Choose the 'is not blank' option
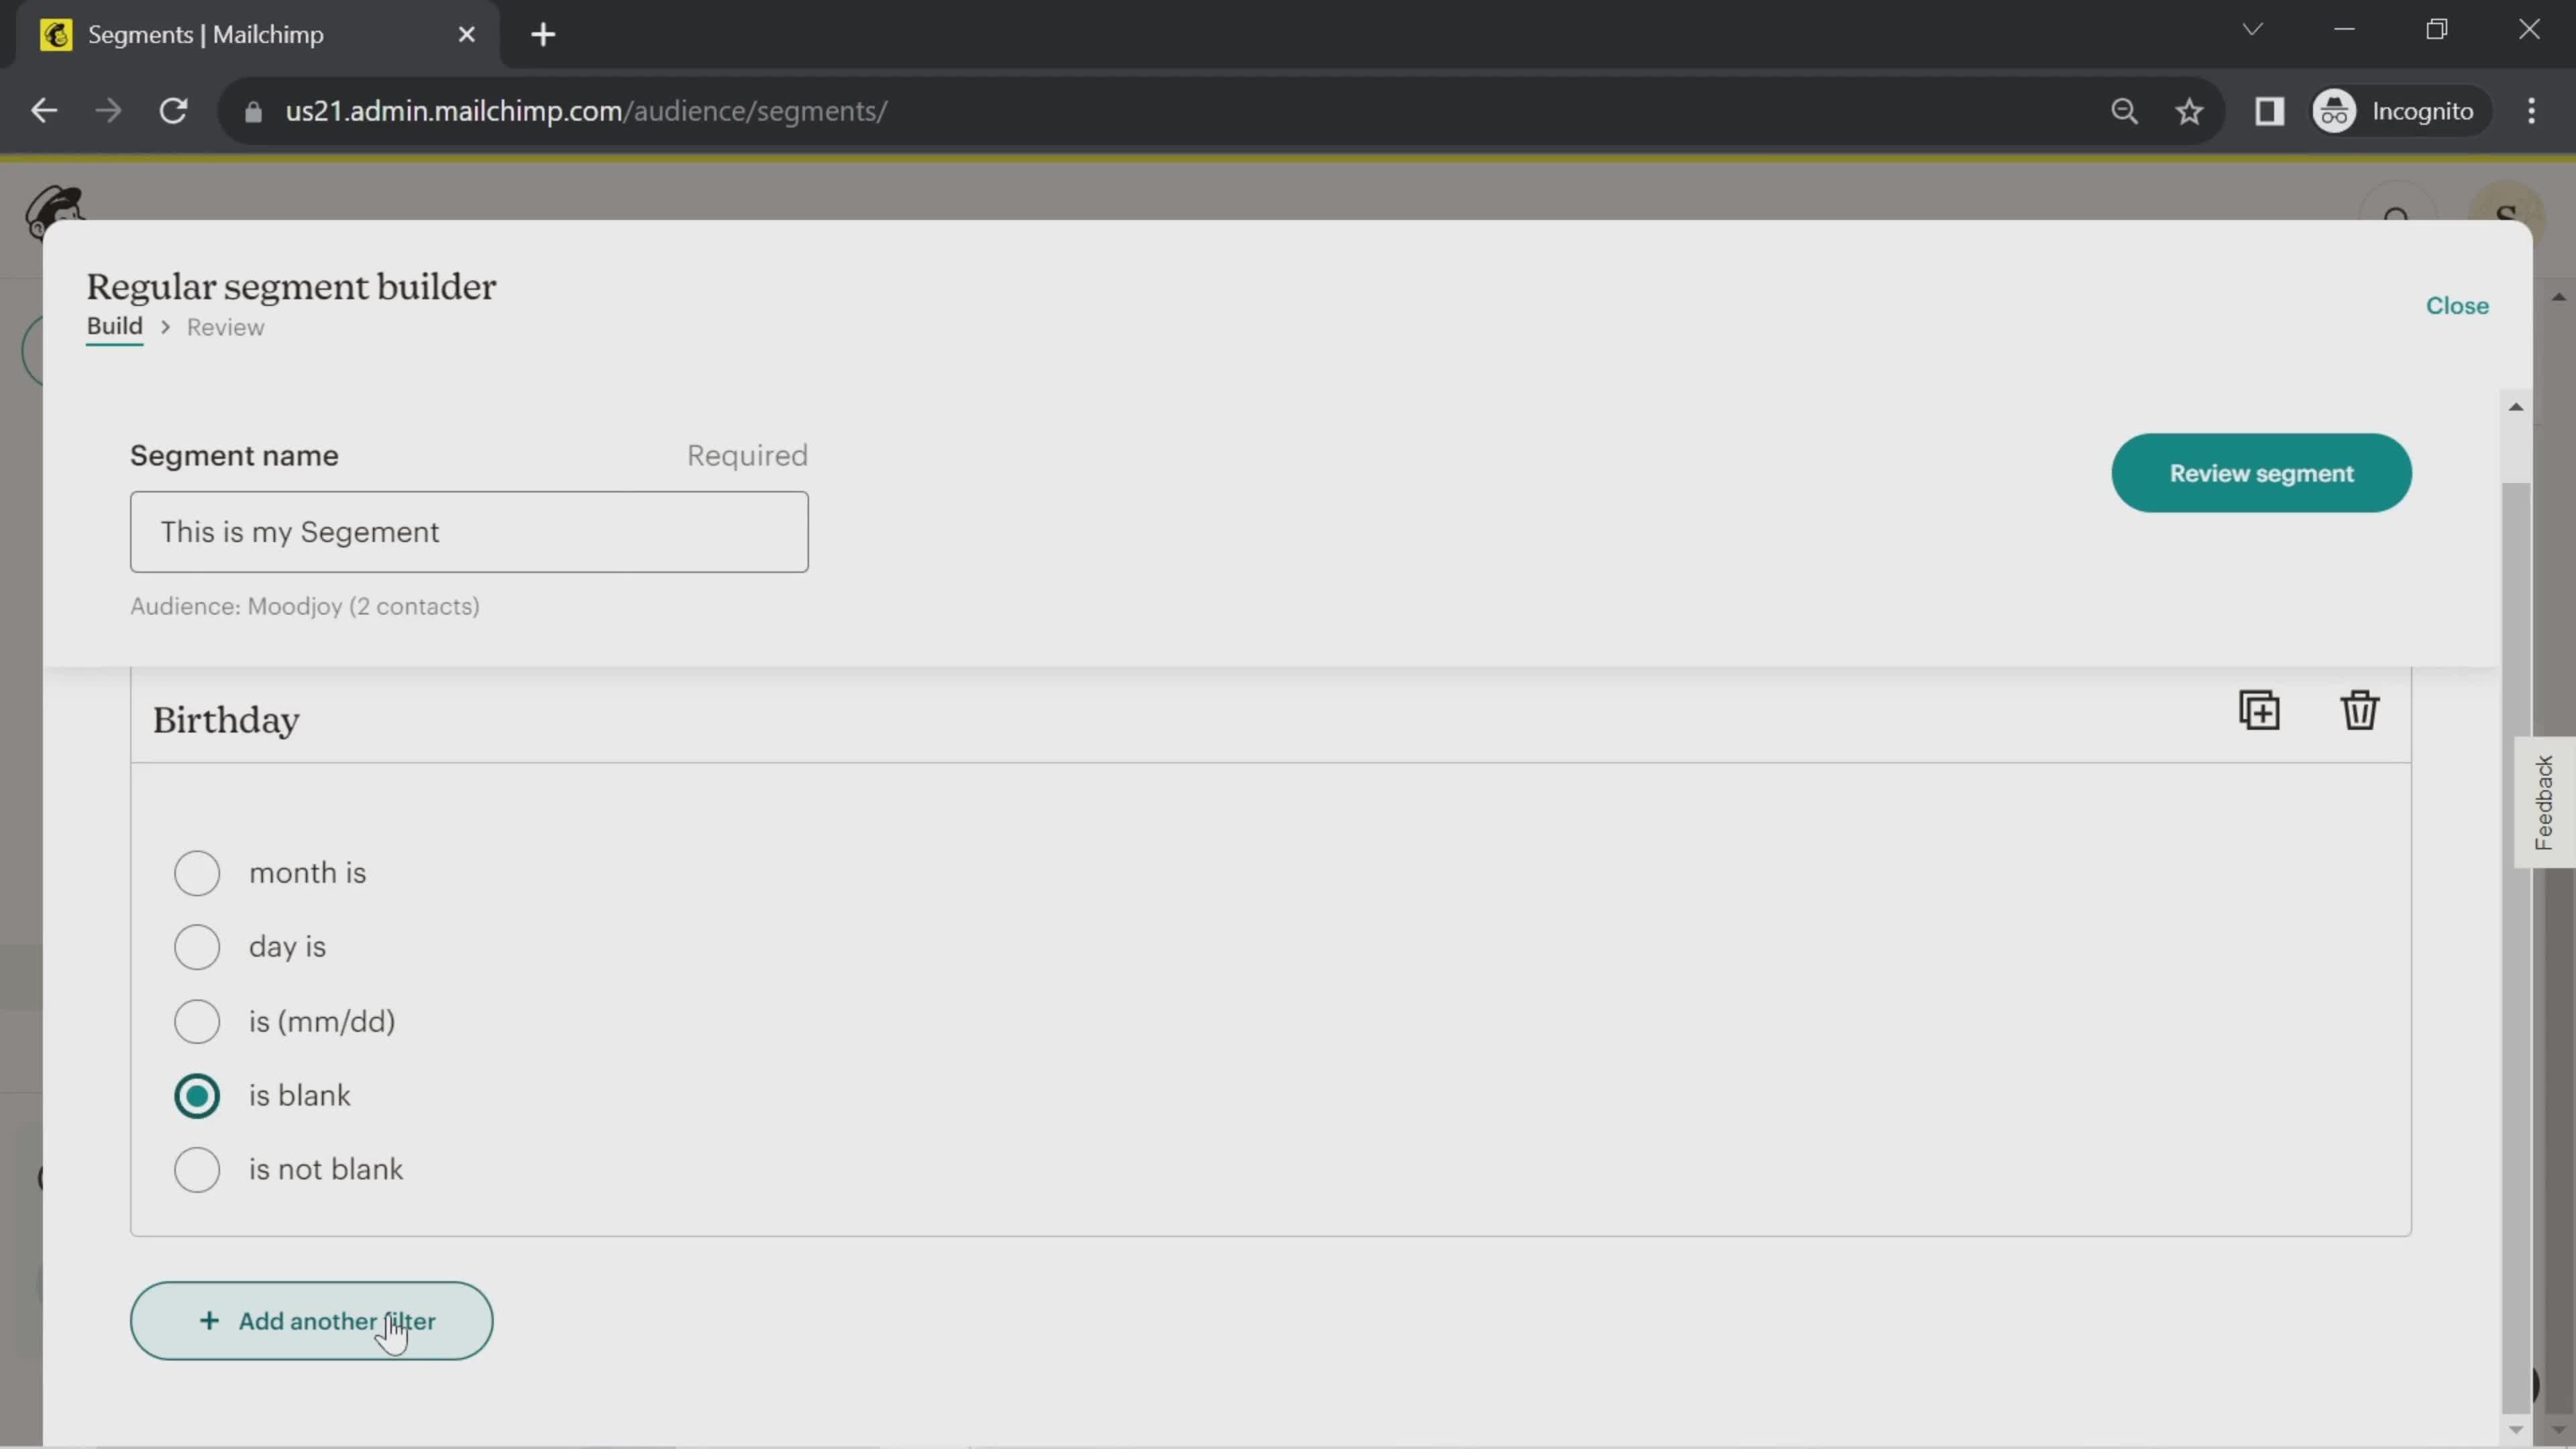The height and width of the screenshot is (1449, 2576). pyautogui.click(x=197, y=1169)
